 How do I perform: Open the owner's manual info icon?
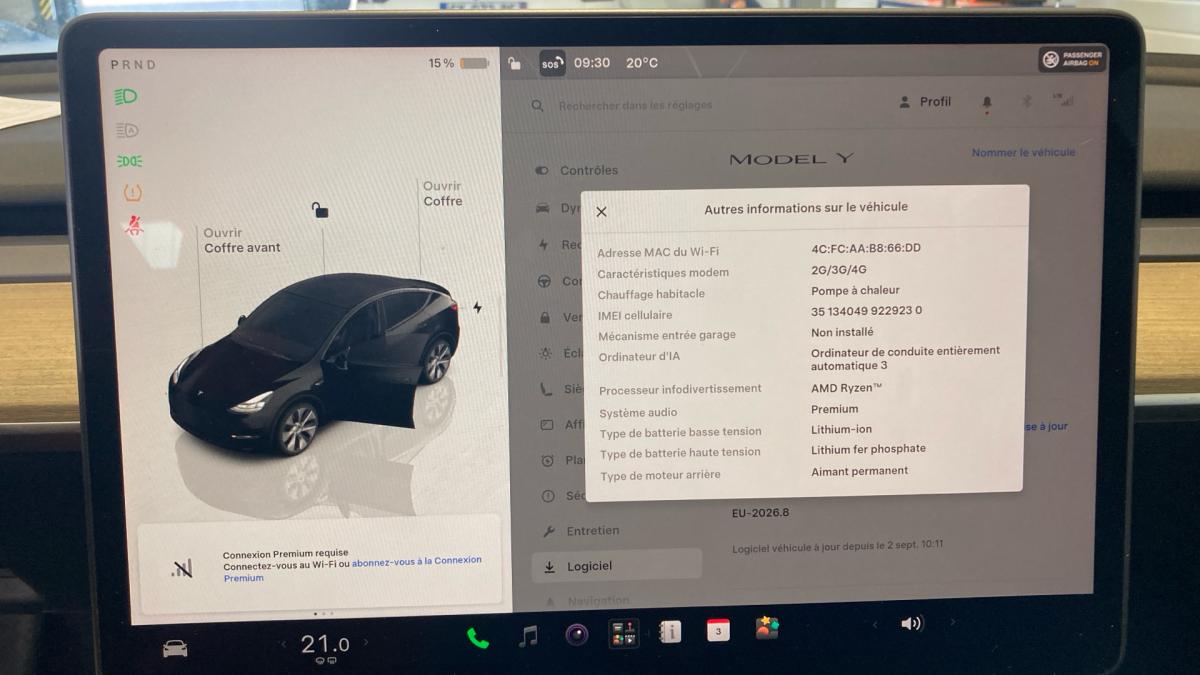[x=670, y=631]
